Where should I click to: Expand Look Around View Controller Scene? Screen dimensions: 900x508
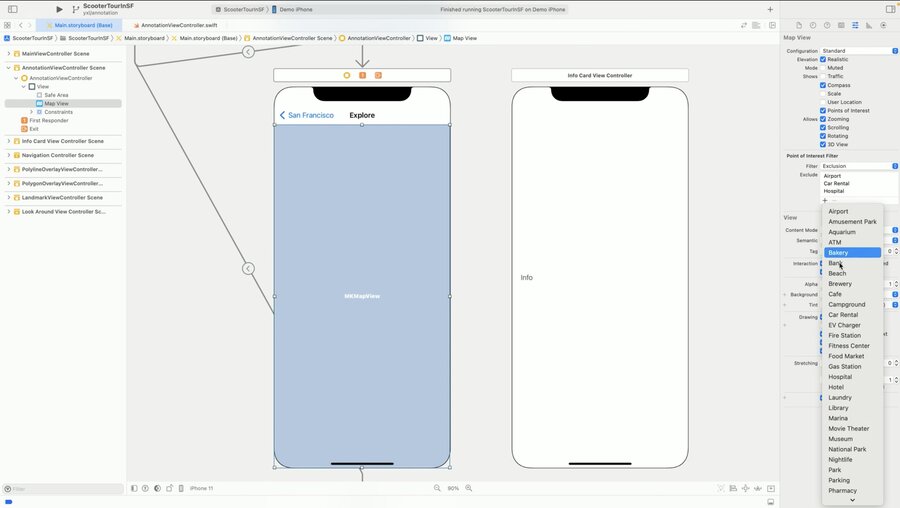point(9,212)
